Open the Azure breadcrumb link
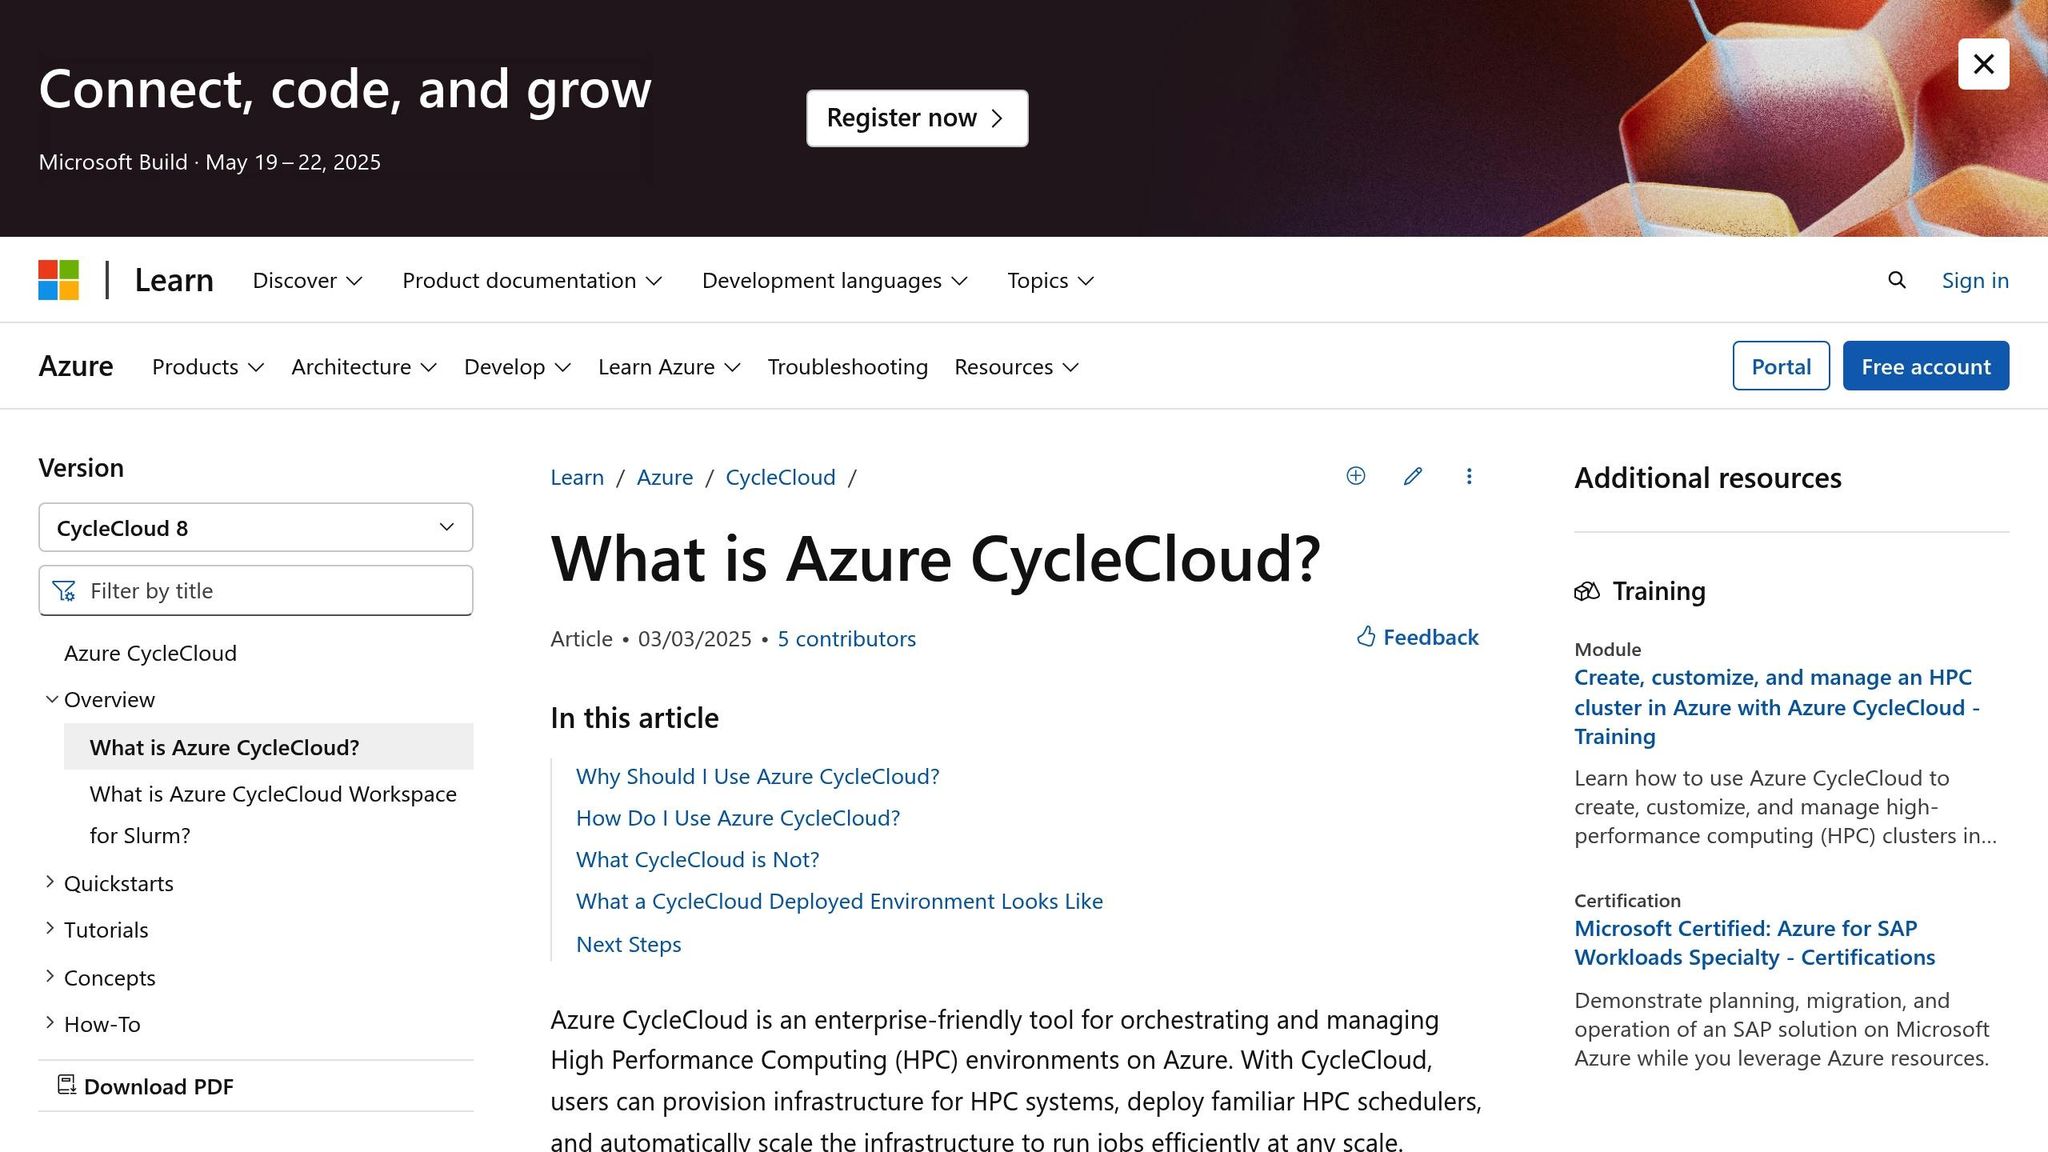The width and height of the screenshot is (2048, 1152). (x=664, y=477)
